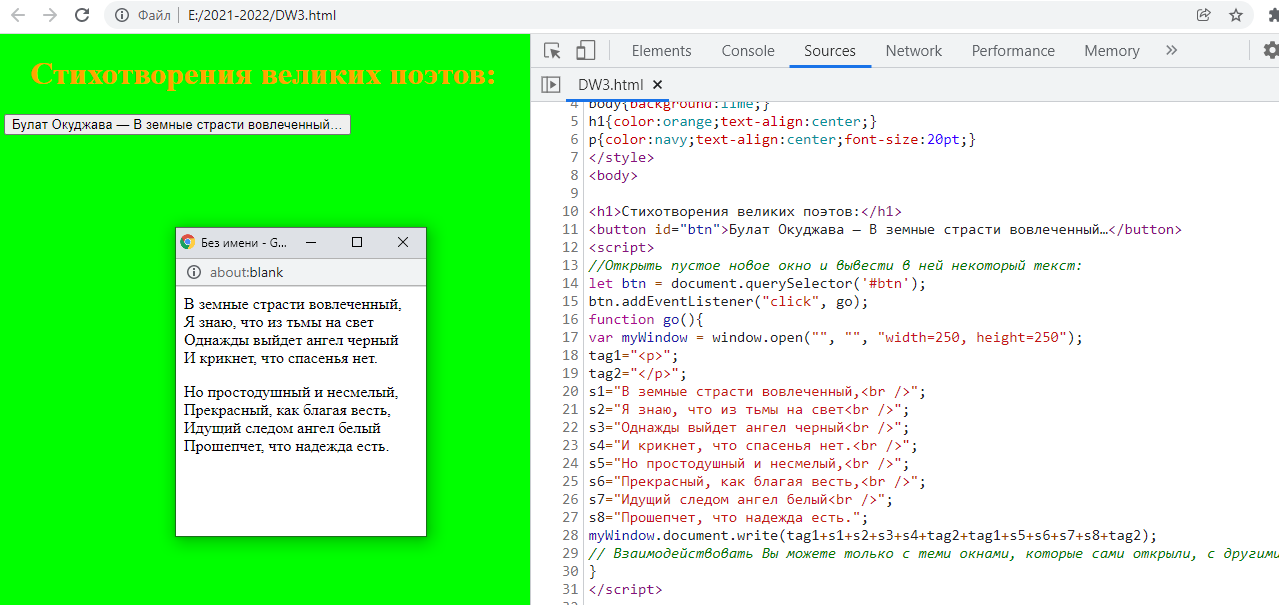This screenshot has height=605, width=1279.
Task: Toggle the device toolbar emulation
Action: [585, 51]
